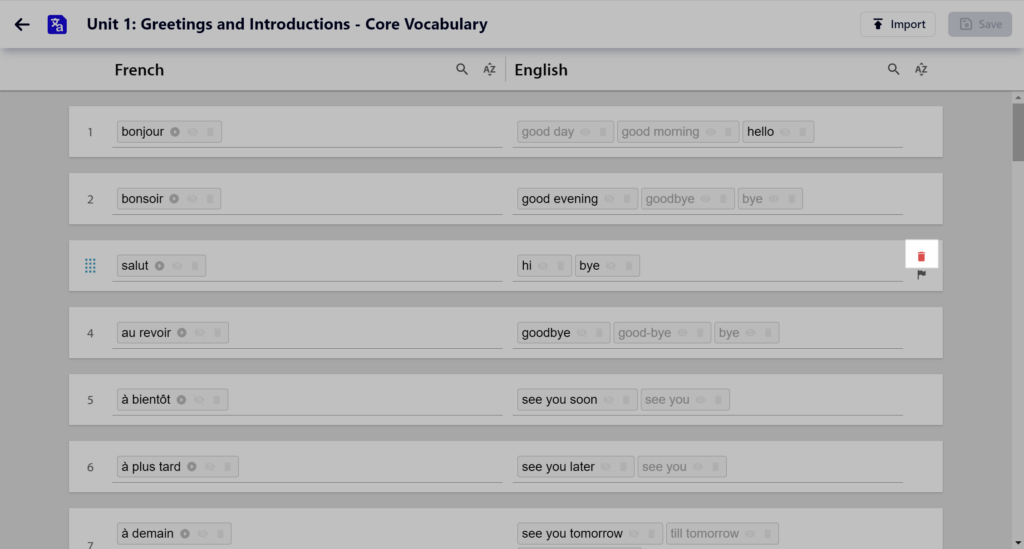Open search in the French column
1024x549 pixels.
click(462, 69)
